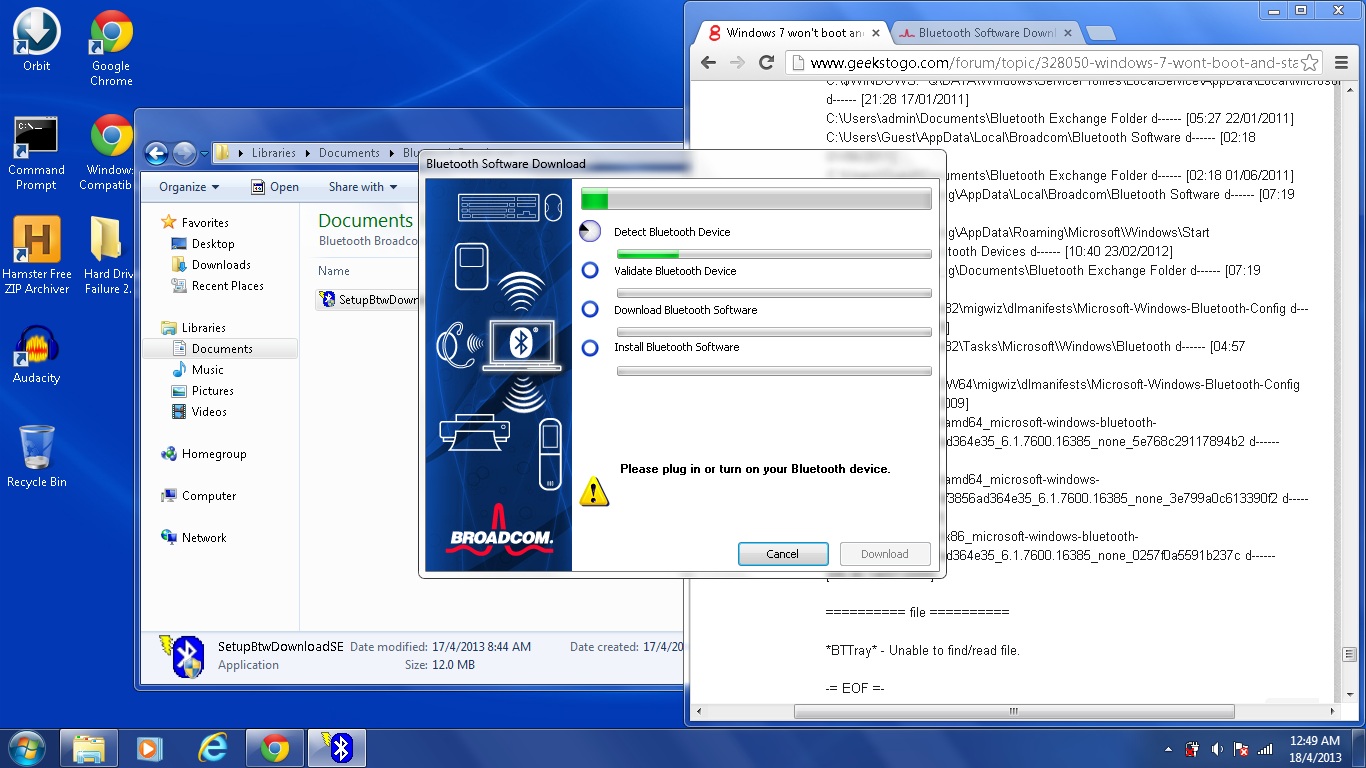1366x768 pixels.
Task: Reload the geekstogo page in Chrome
Action: [x=767, y=62]
